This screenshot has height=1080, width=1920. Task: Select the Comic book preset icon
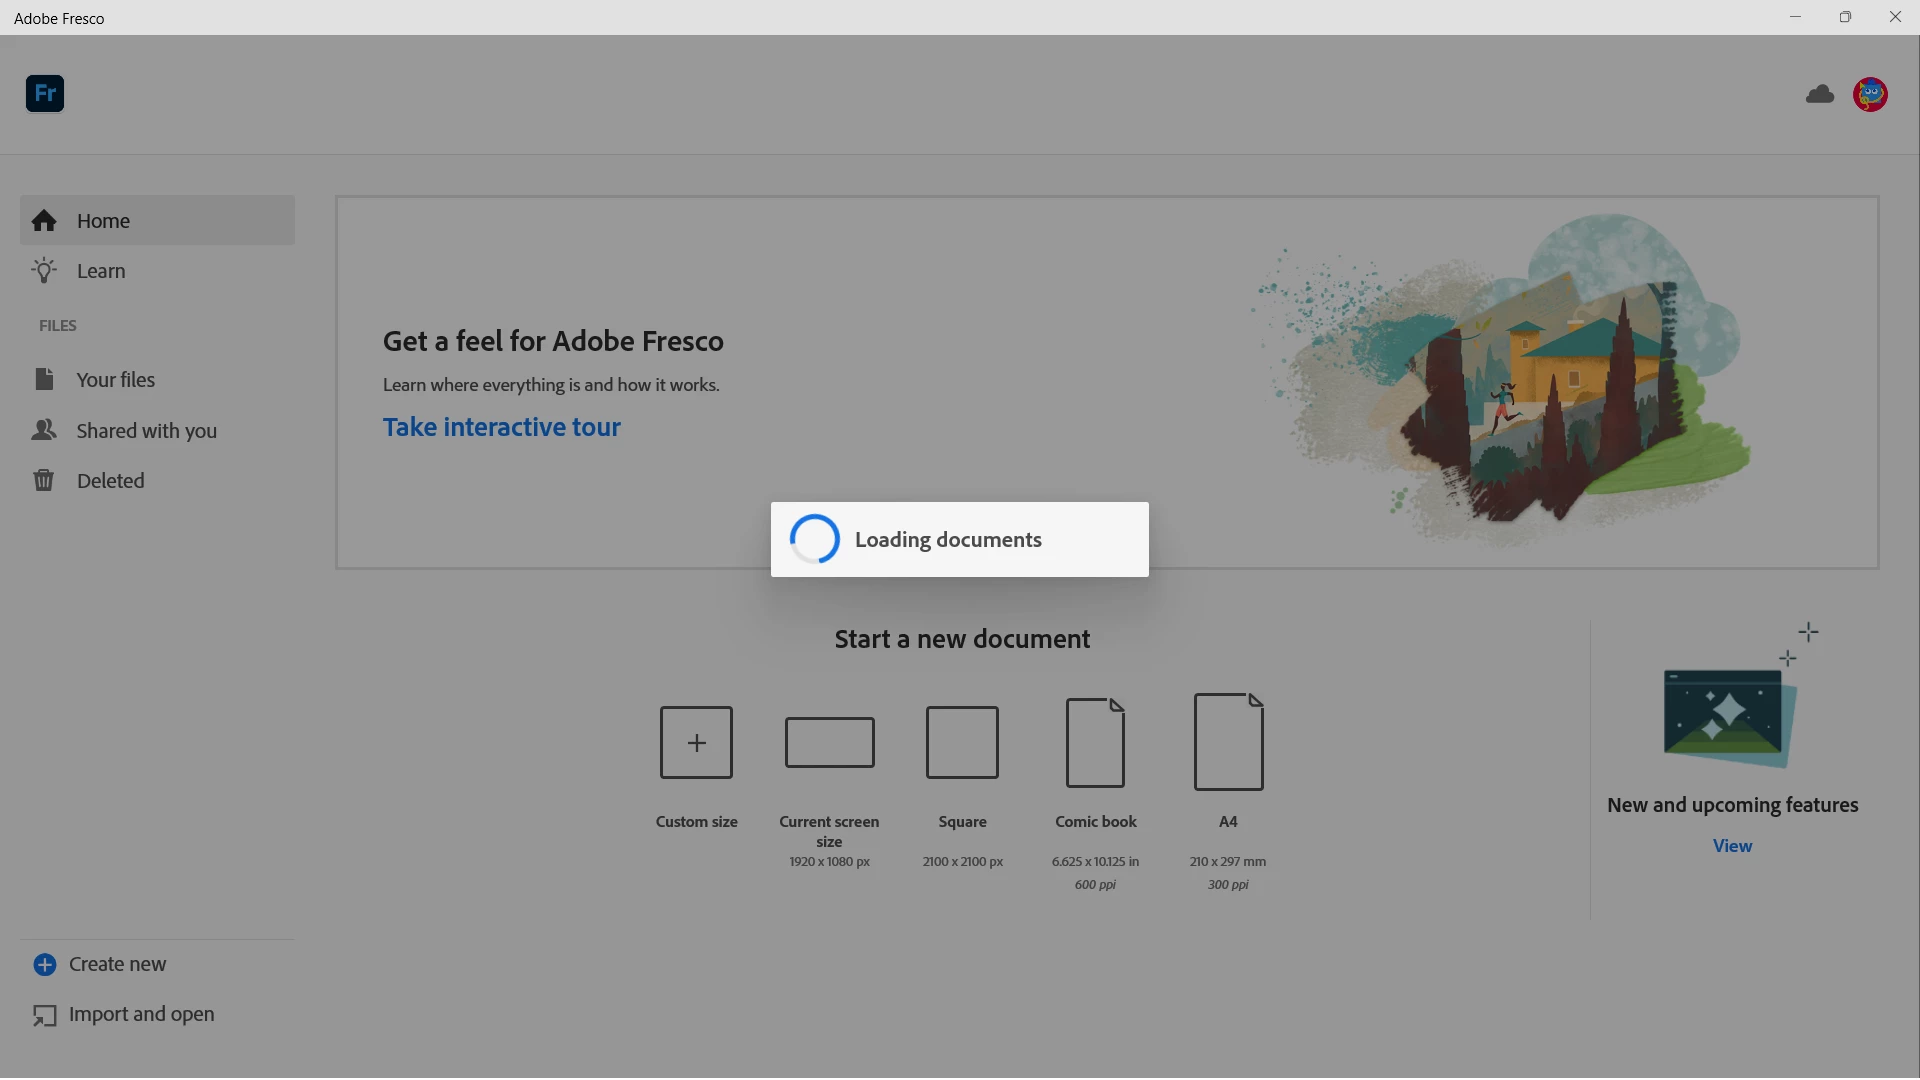(1095, 743)
